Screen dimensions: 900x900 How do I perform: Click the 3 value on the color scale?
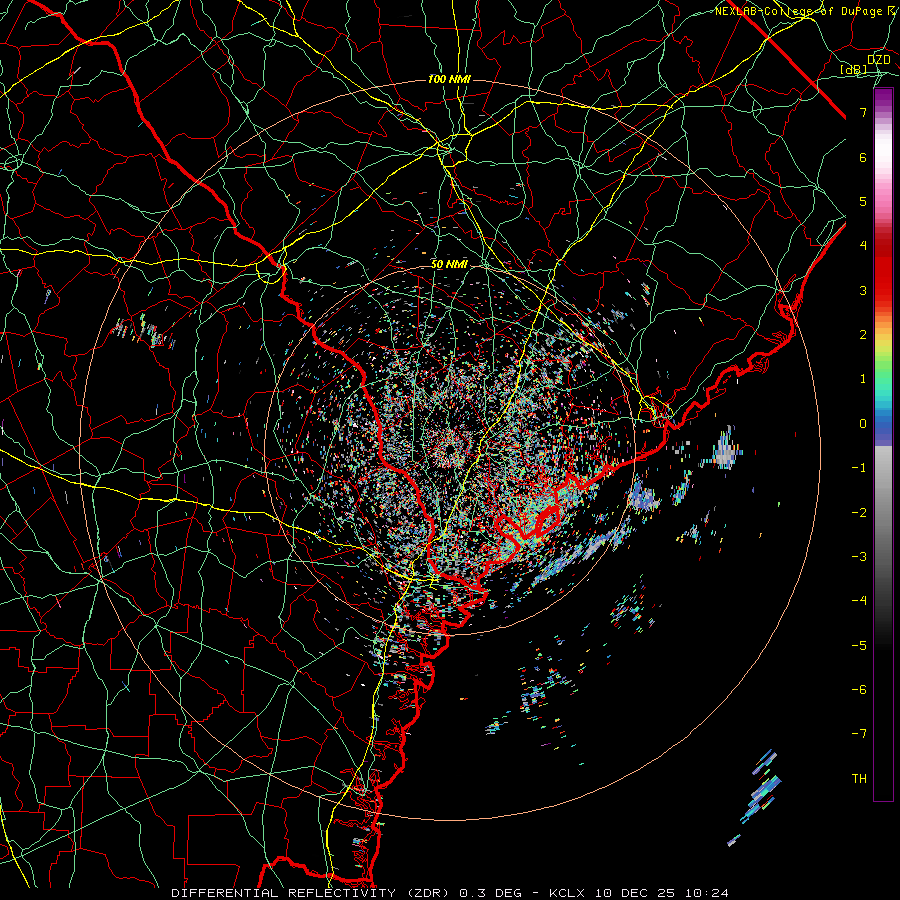point(863,290)
